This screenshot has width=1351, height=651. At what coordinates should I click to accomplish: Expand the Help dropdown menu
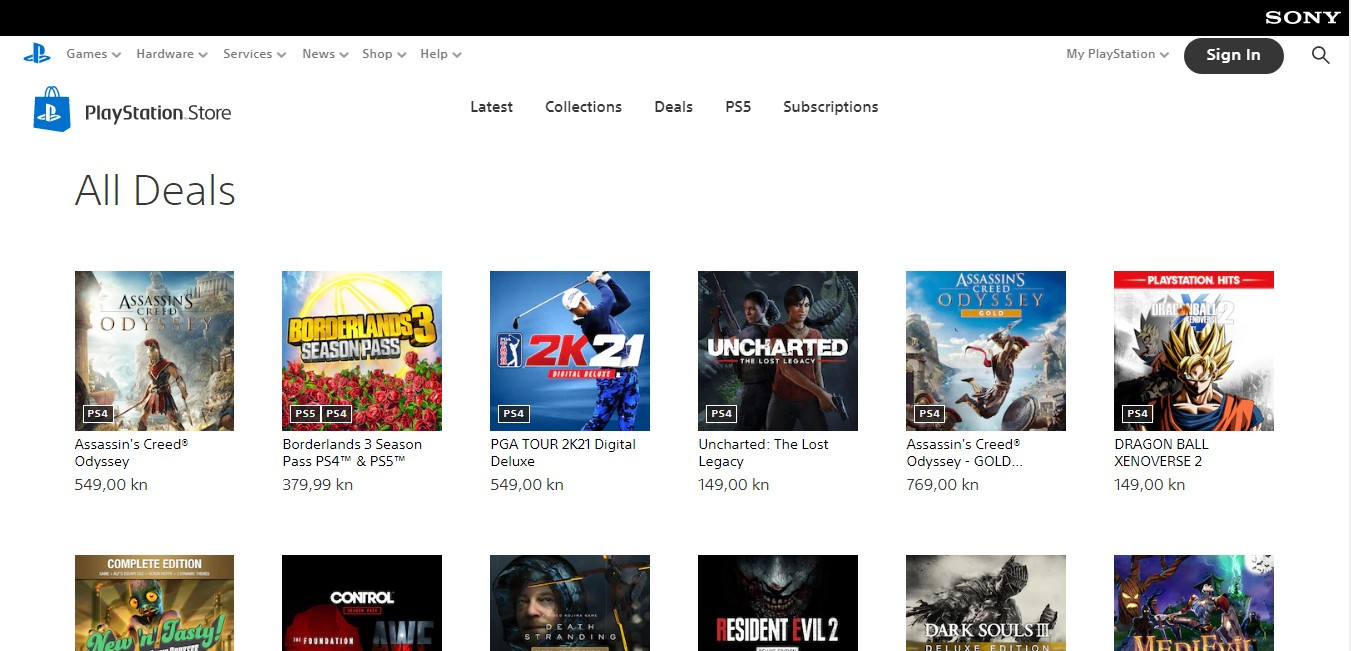(x=440, y=54)
